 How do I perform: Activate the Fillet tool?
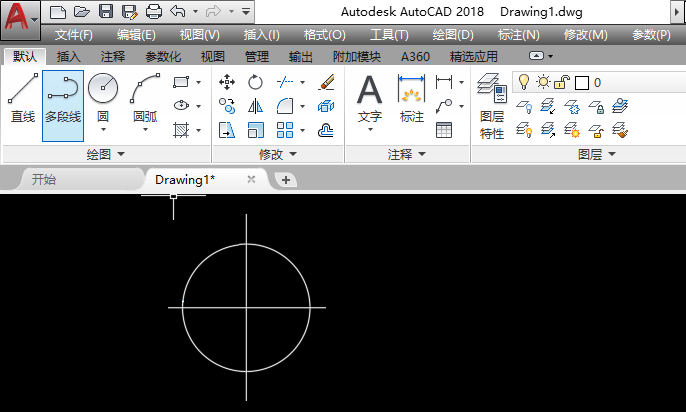pos(285,106)
